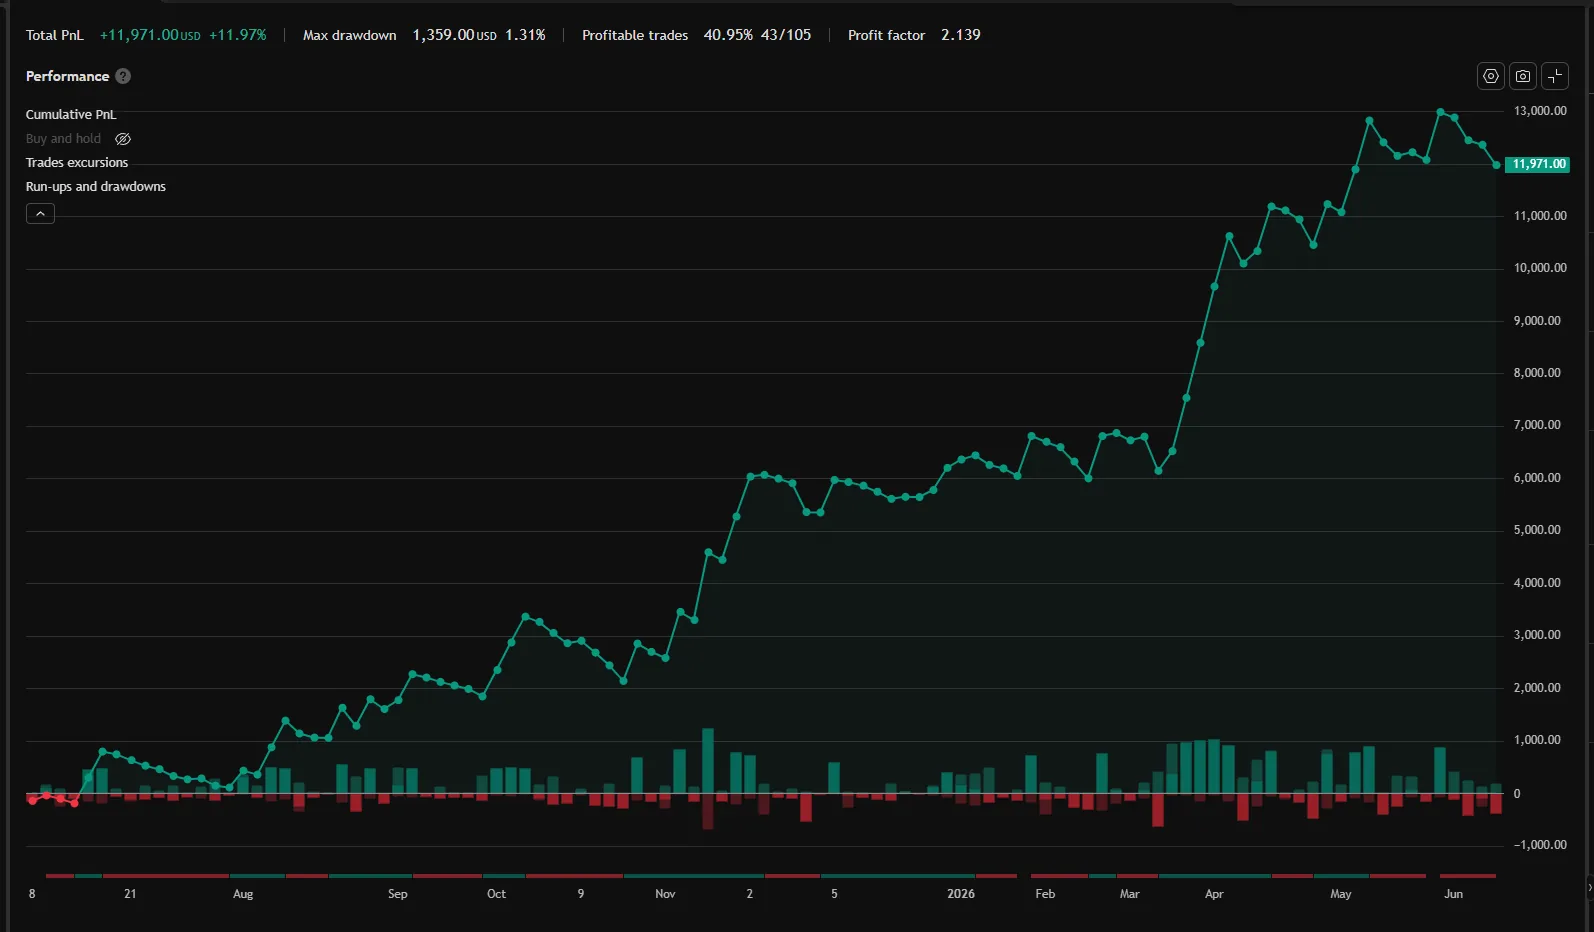Click the '+11.97%' PnL percentage

click(238, 35)
